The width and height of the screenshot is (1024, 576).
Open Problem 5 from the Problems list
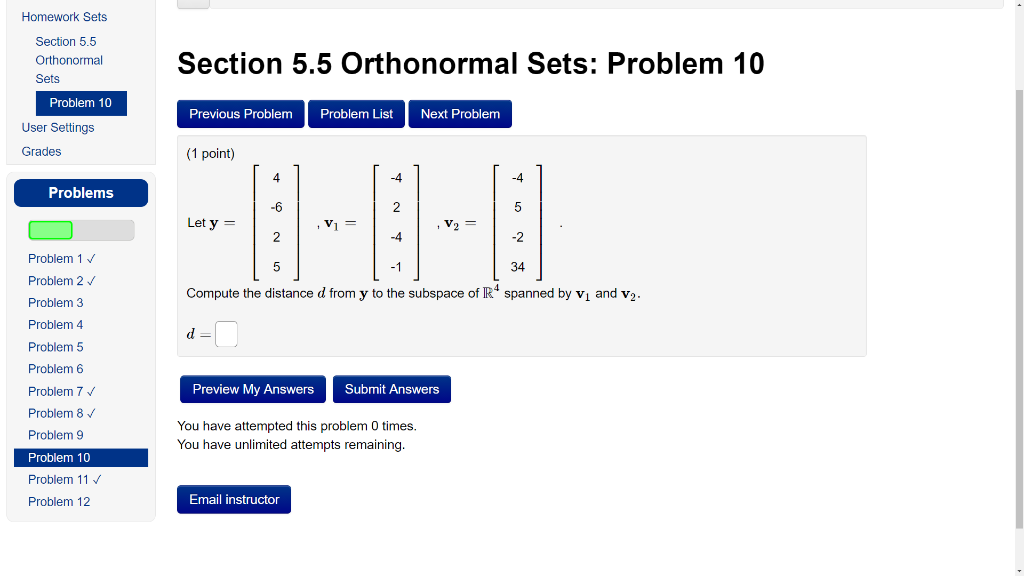pyautogui.click(x=55, y=346)
